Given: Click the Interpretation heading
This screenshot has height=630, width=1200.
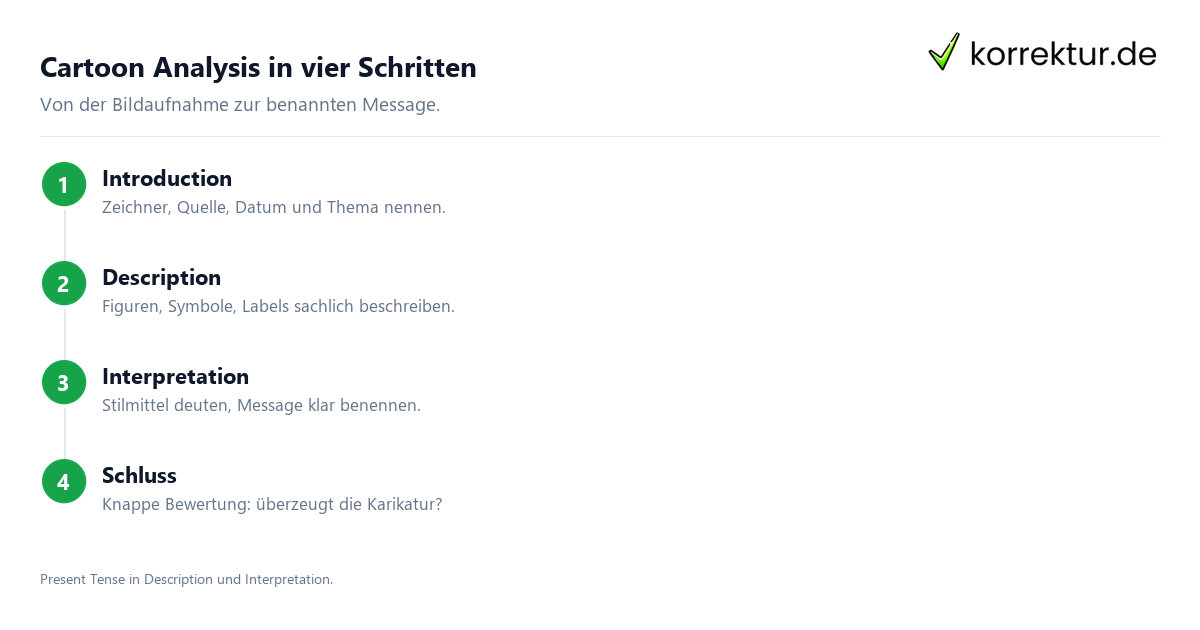Looking at the screenshot, I should click(175, 377).
